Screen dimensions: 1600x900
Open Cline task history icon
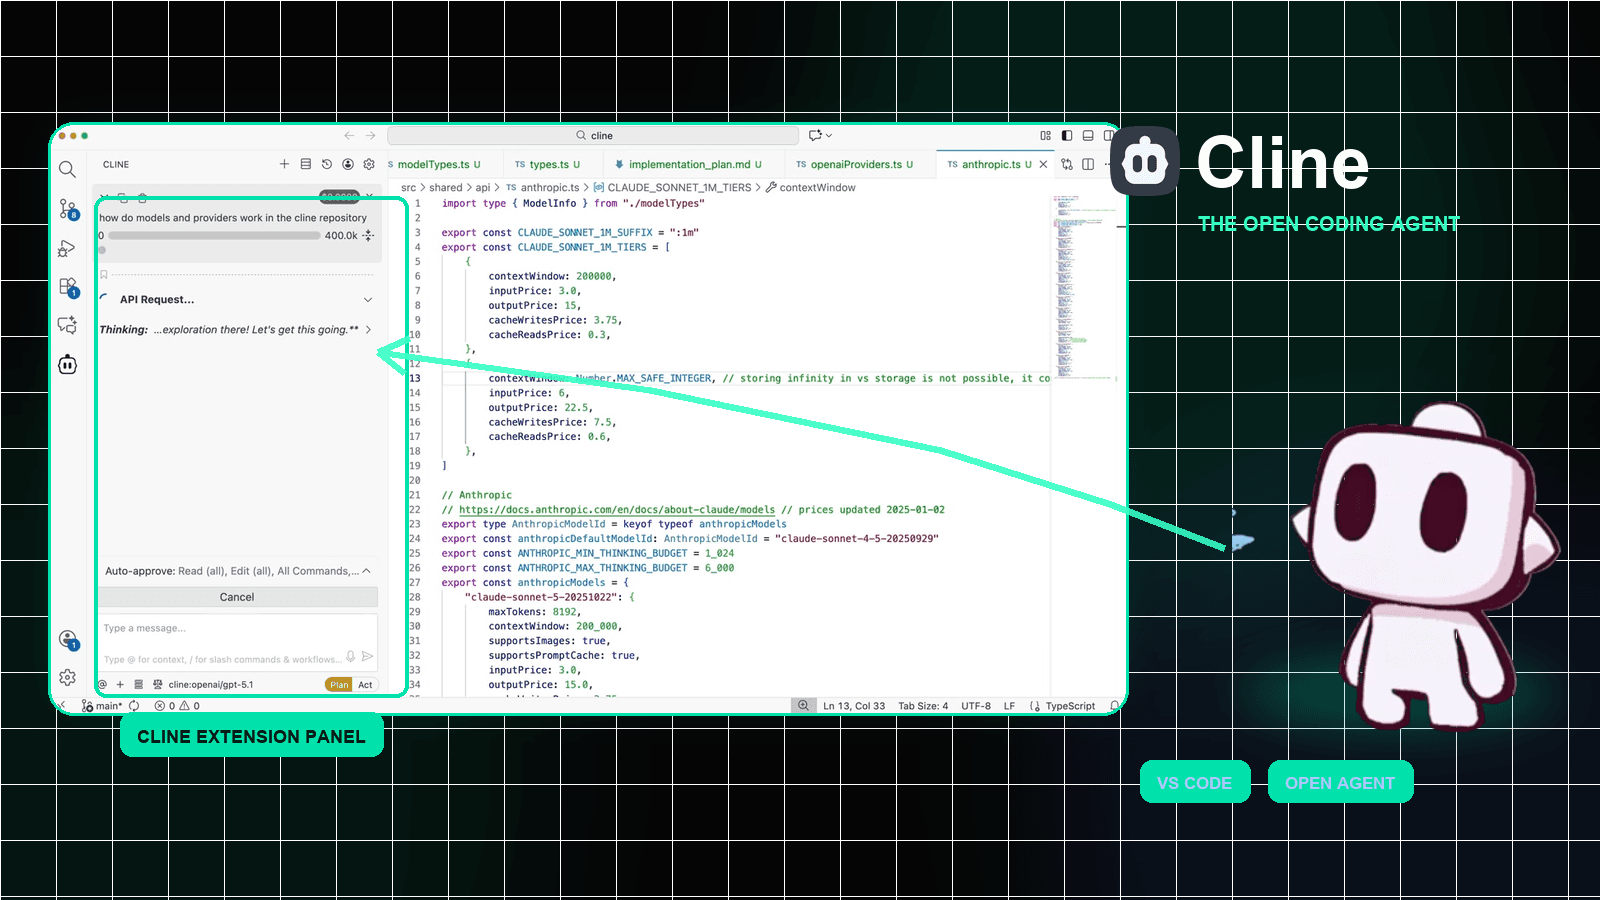327,164
